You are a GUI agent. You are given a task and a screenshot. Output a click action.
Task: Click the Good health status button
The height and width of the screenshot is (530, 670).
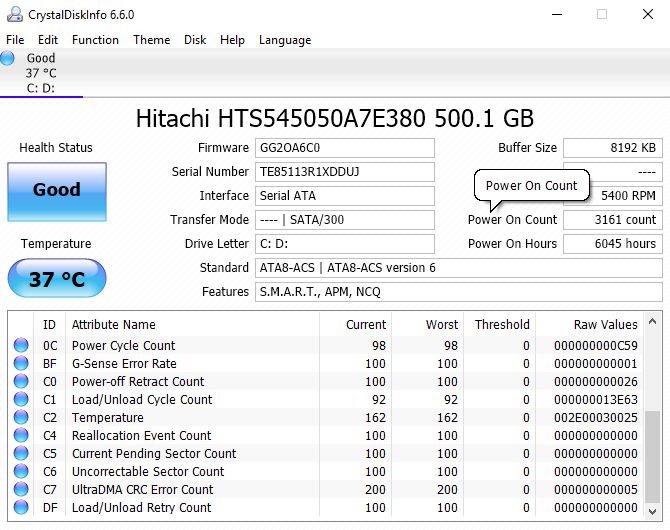(x=57, y=191)
